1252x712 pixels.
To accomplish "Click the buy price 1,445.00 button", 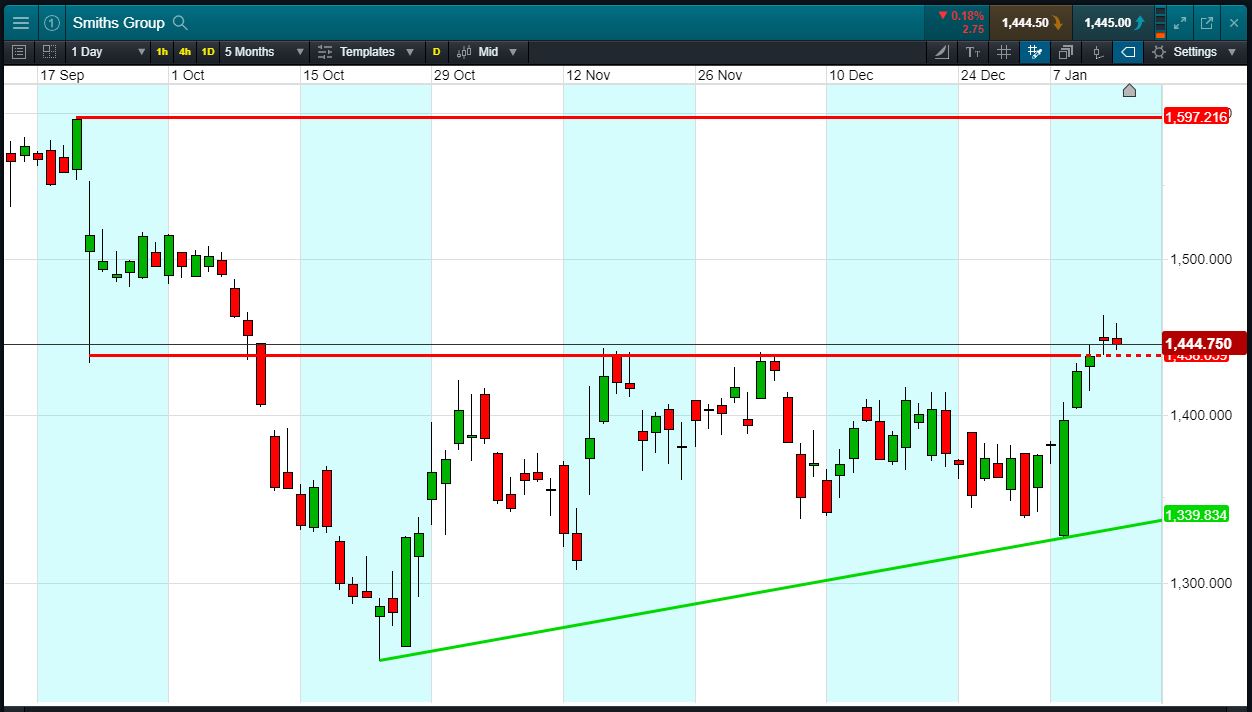I will [x=1113, y=22].
